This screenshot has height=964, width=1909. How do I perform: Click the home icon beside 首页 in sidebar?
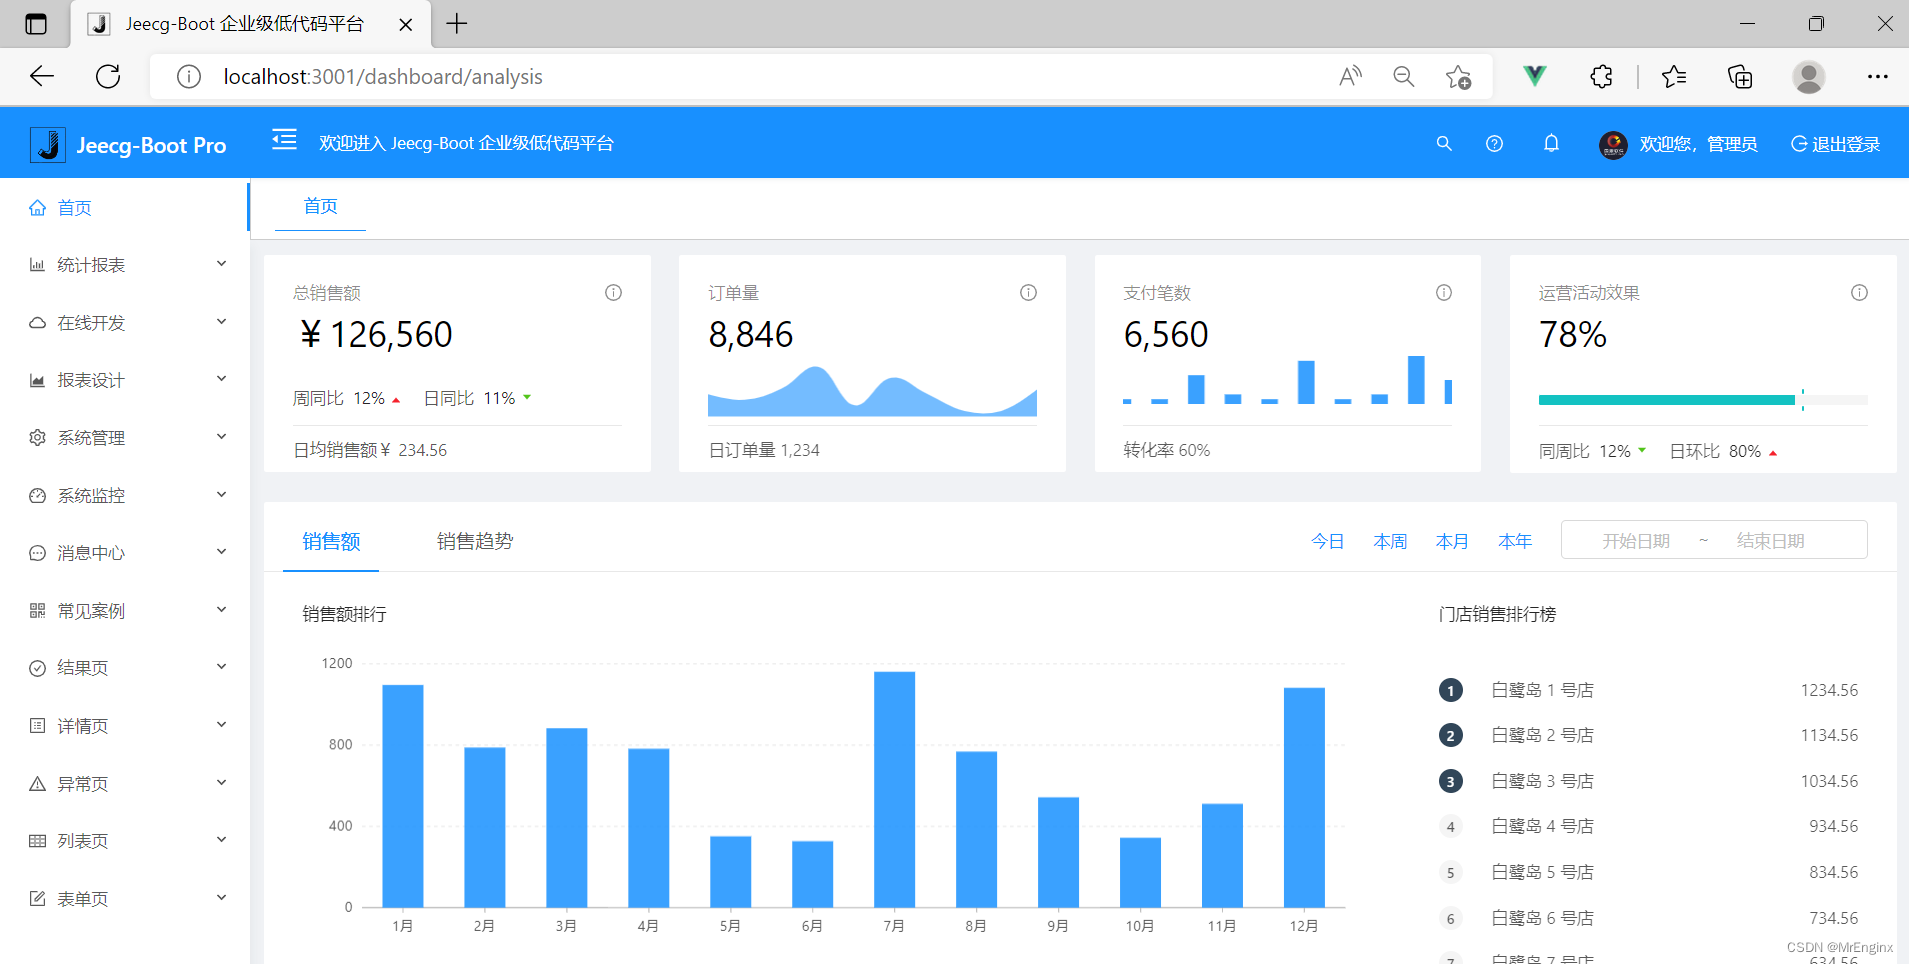[x=37, y=207]
